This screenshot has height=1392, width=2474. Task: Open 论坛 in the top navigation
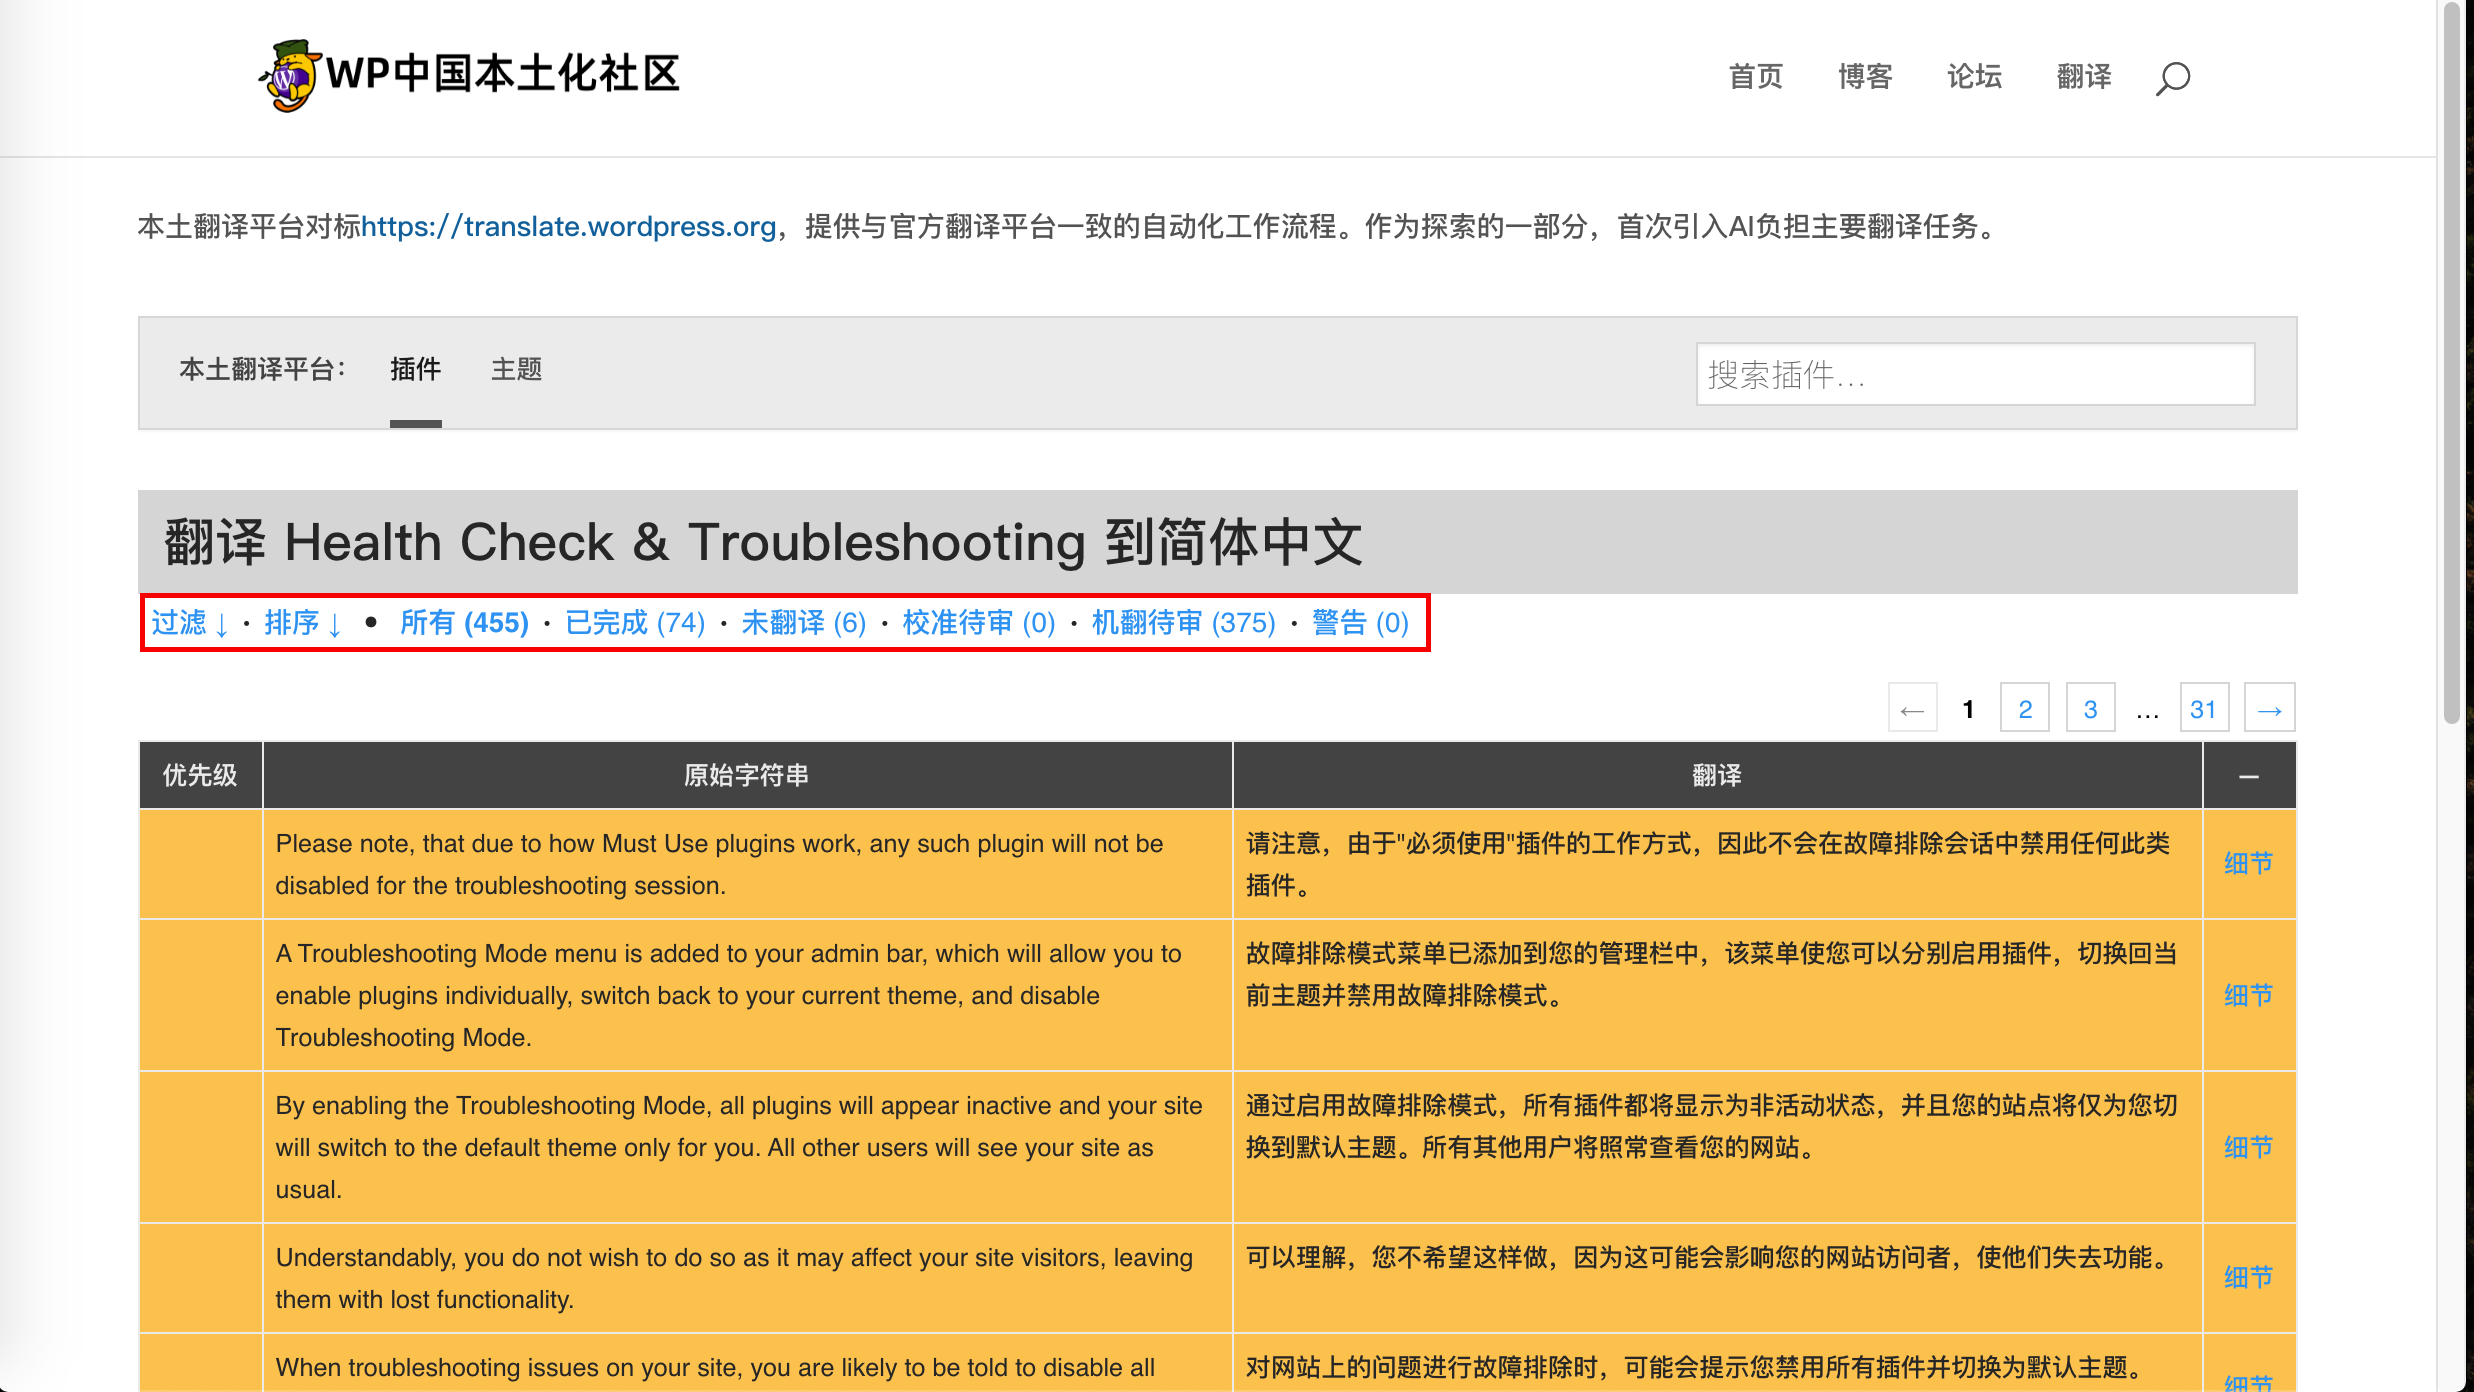click(1974, 77)
